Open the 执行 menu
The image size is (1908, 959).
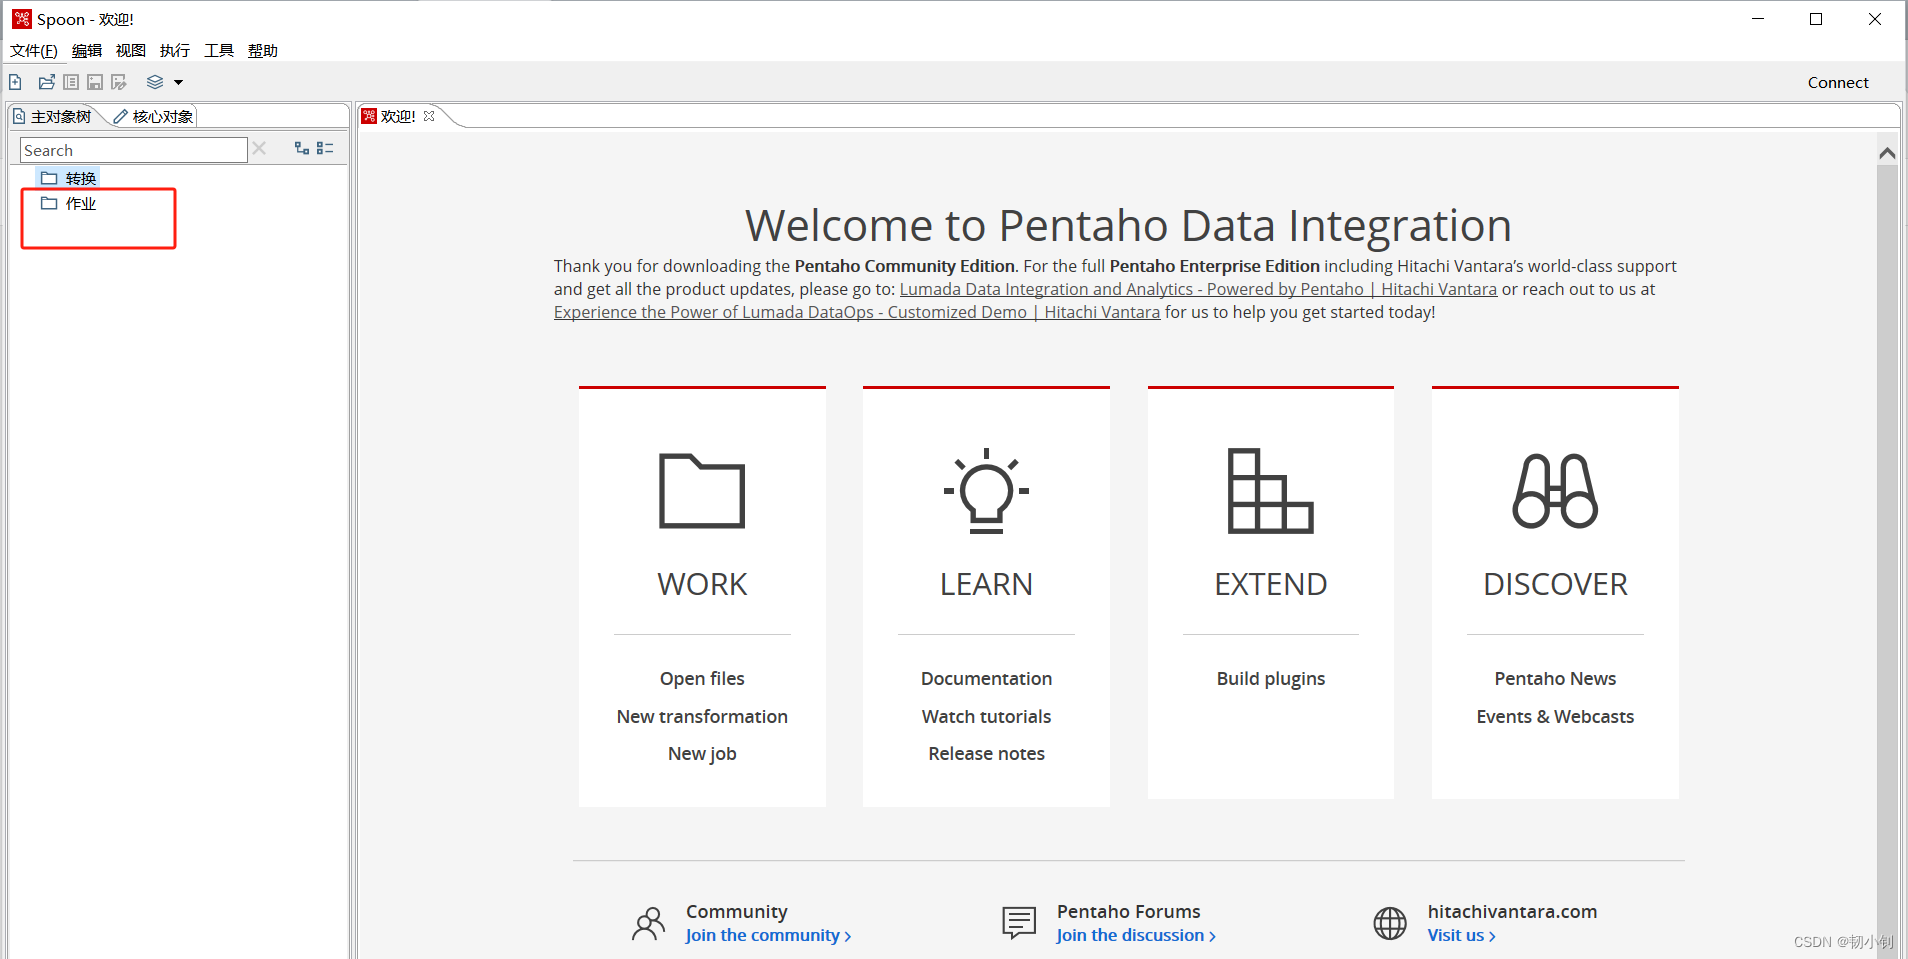point(175,50)
